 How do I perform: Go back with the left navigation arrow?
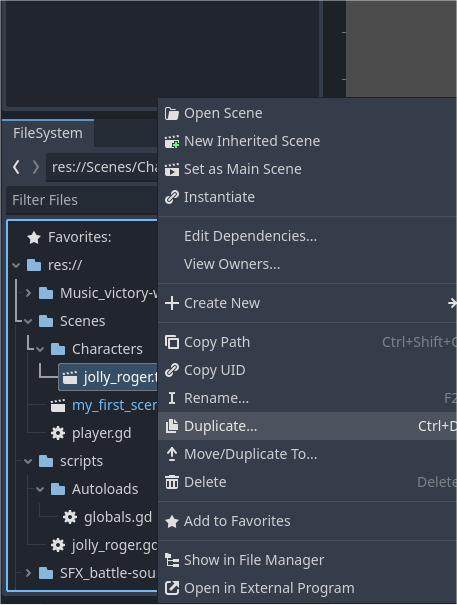(x=16, y=167)
